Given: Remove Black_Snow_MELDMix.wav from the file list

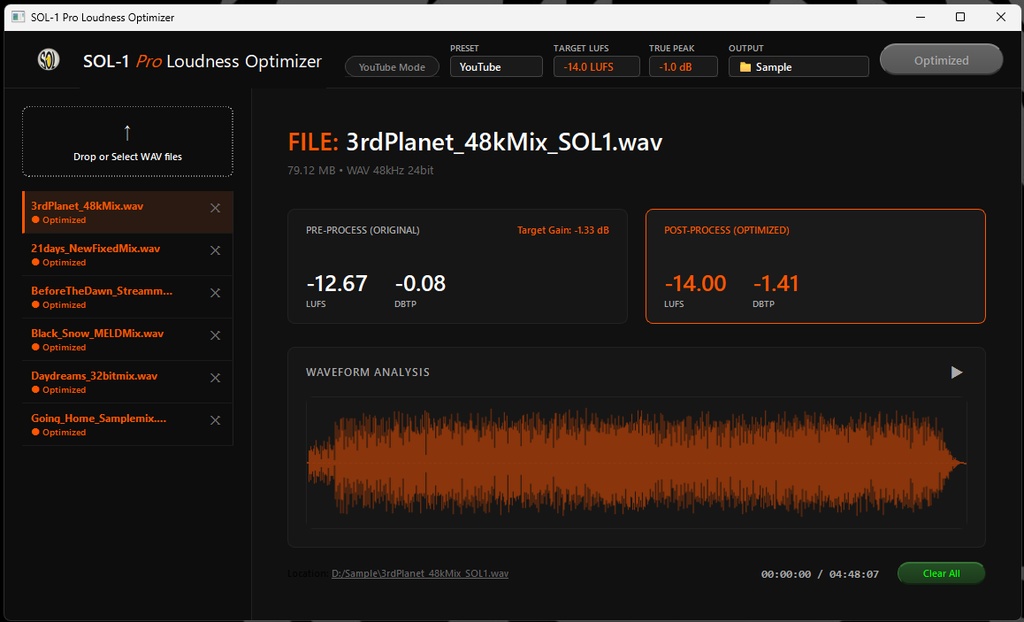Looking at the screenshot, I should click(x=214, y=335).
